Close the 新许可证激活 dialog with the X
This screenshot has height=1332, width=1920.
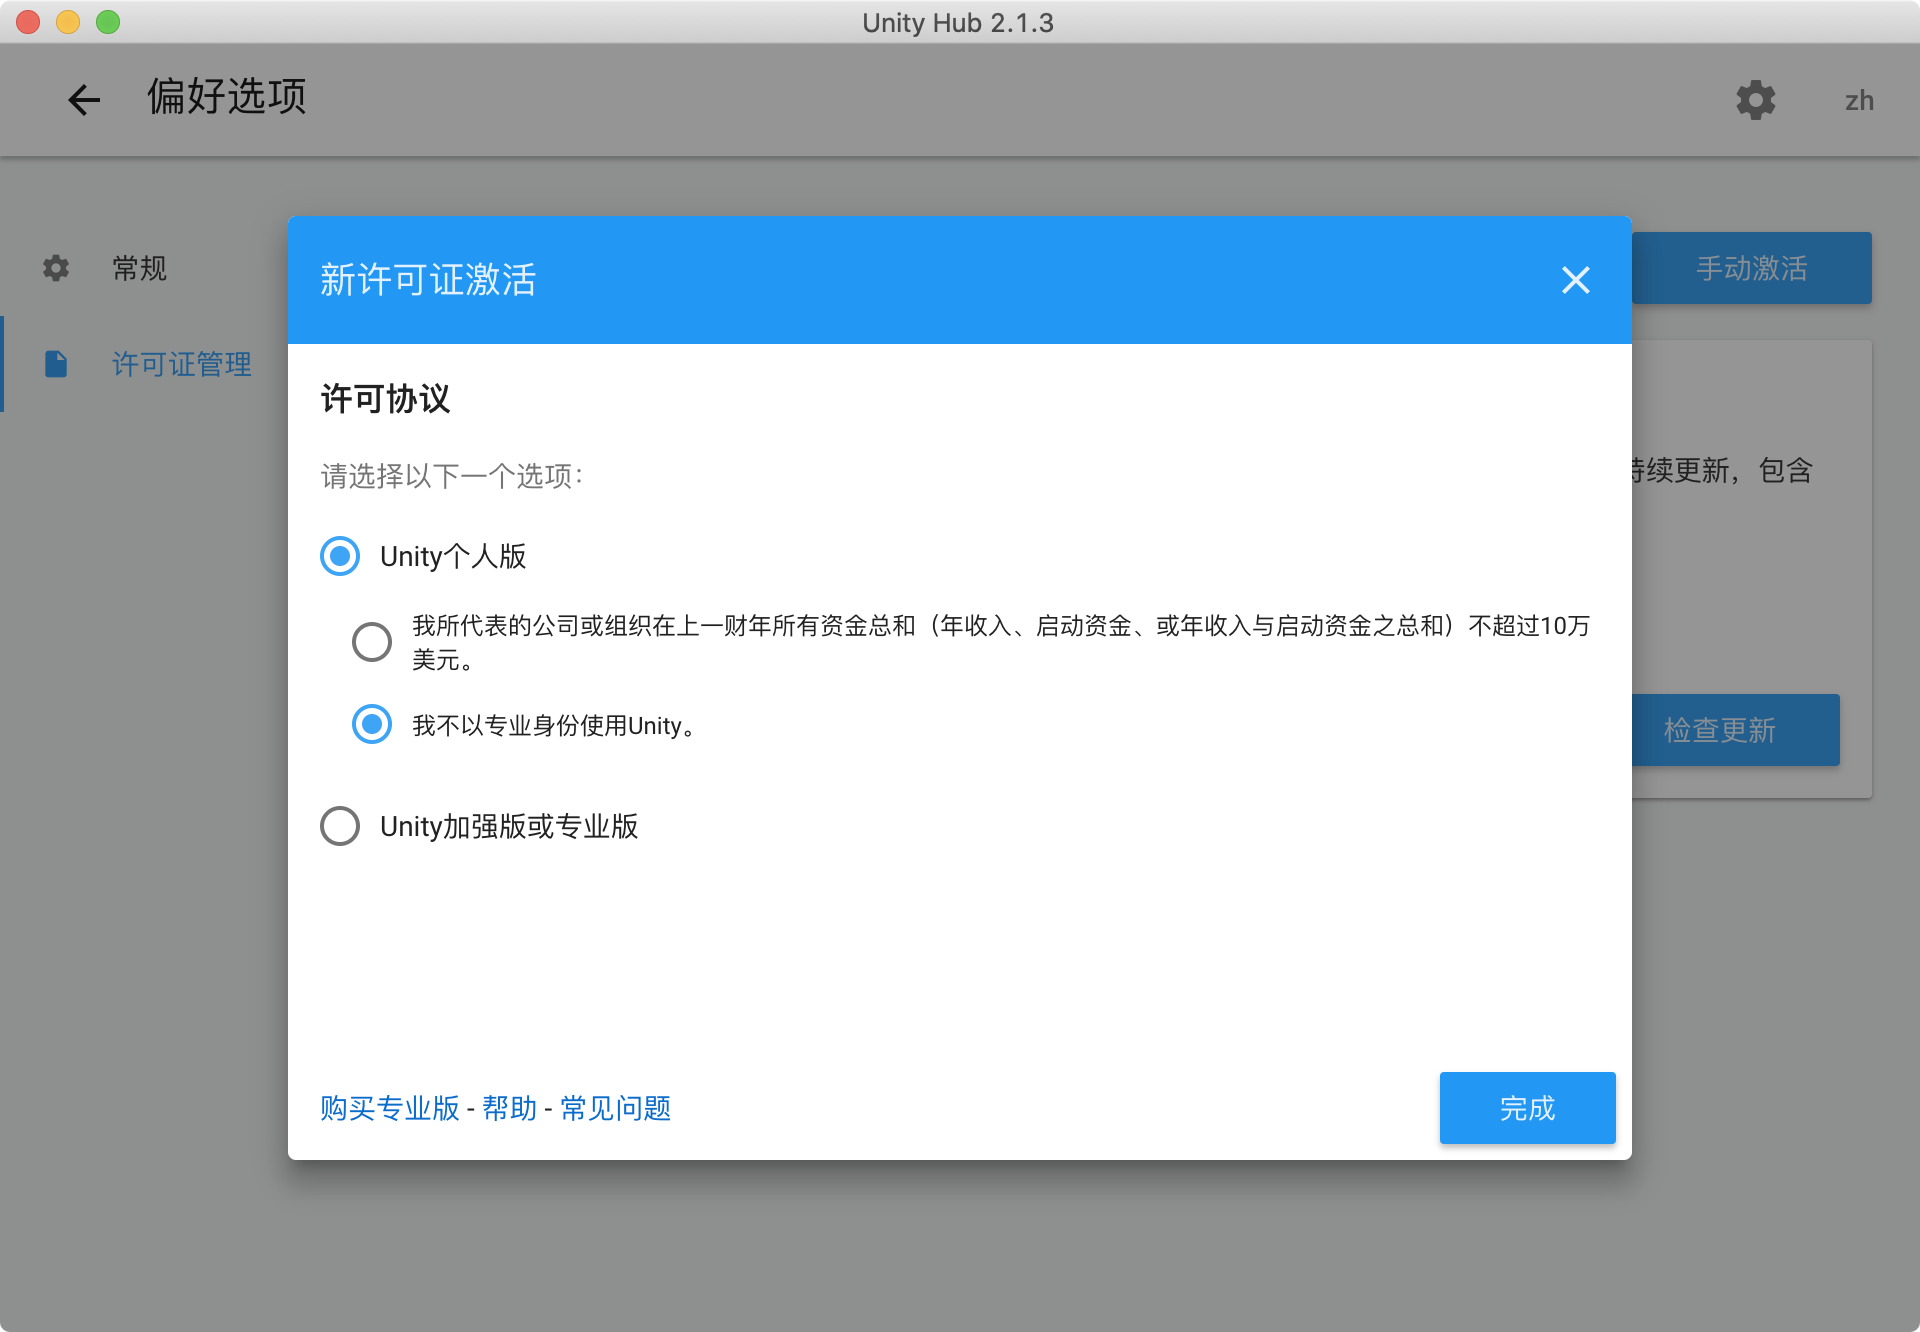1575,281
